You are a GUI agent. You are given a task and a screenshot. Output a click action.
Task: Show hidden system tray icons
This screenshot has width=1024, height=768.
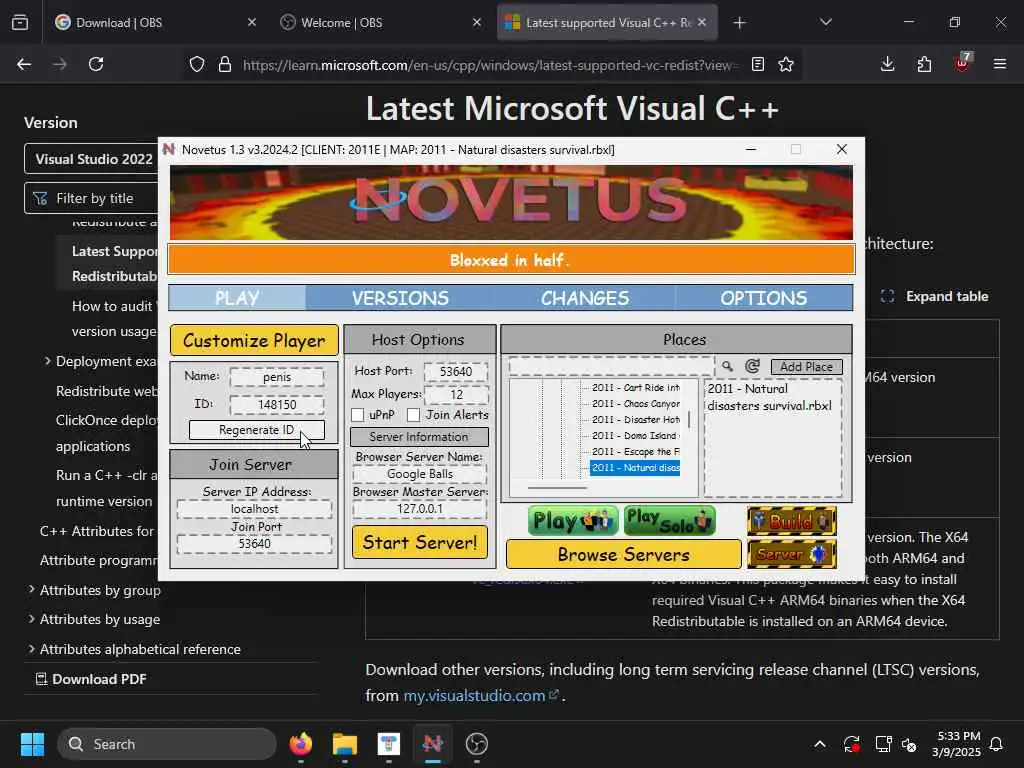[x=820, y=744]
